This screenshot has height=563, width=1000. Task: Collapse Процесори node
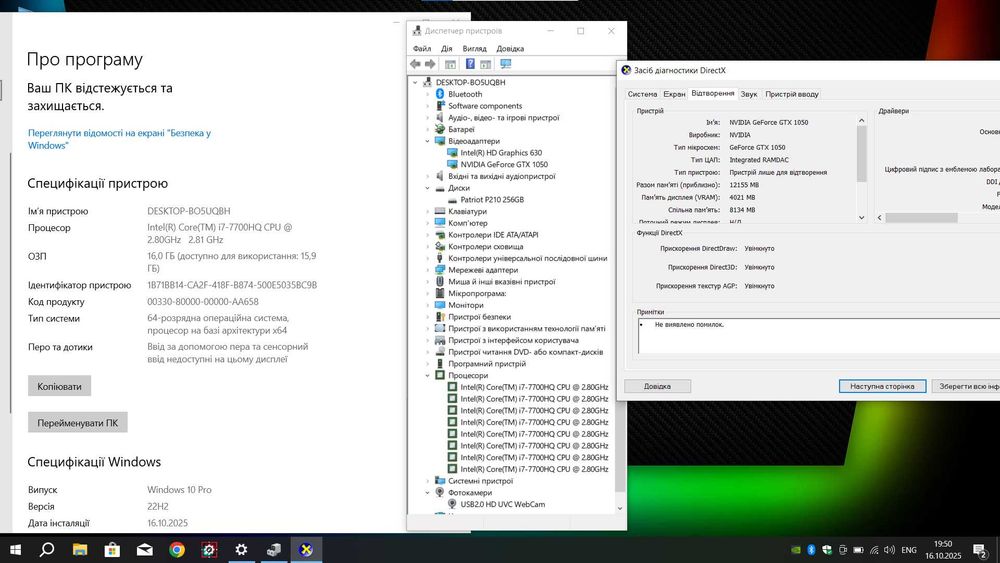click(x=428, y=376)
